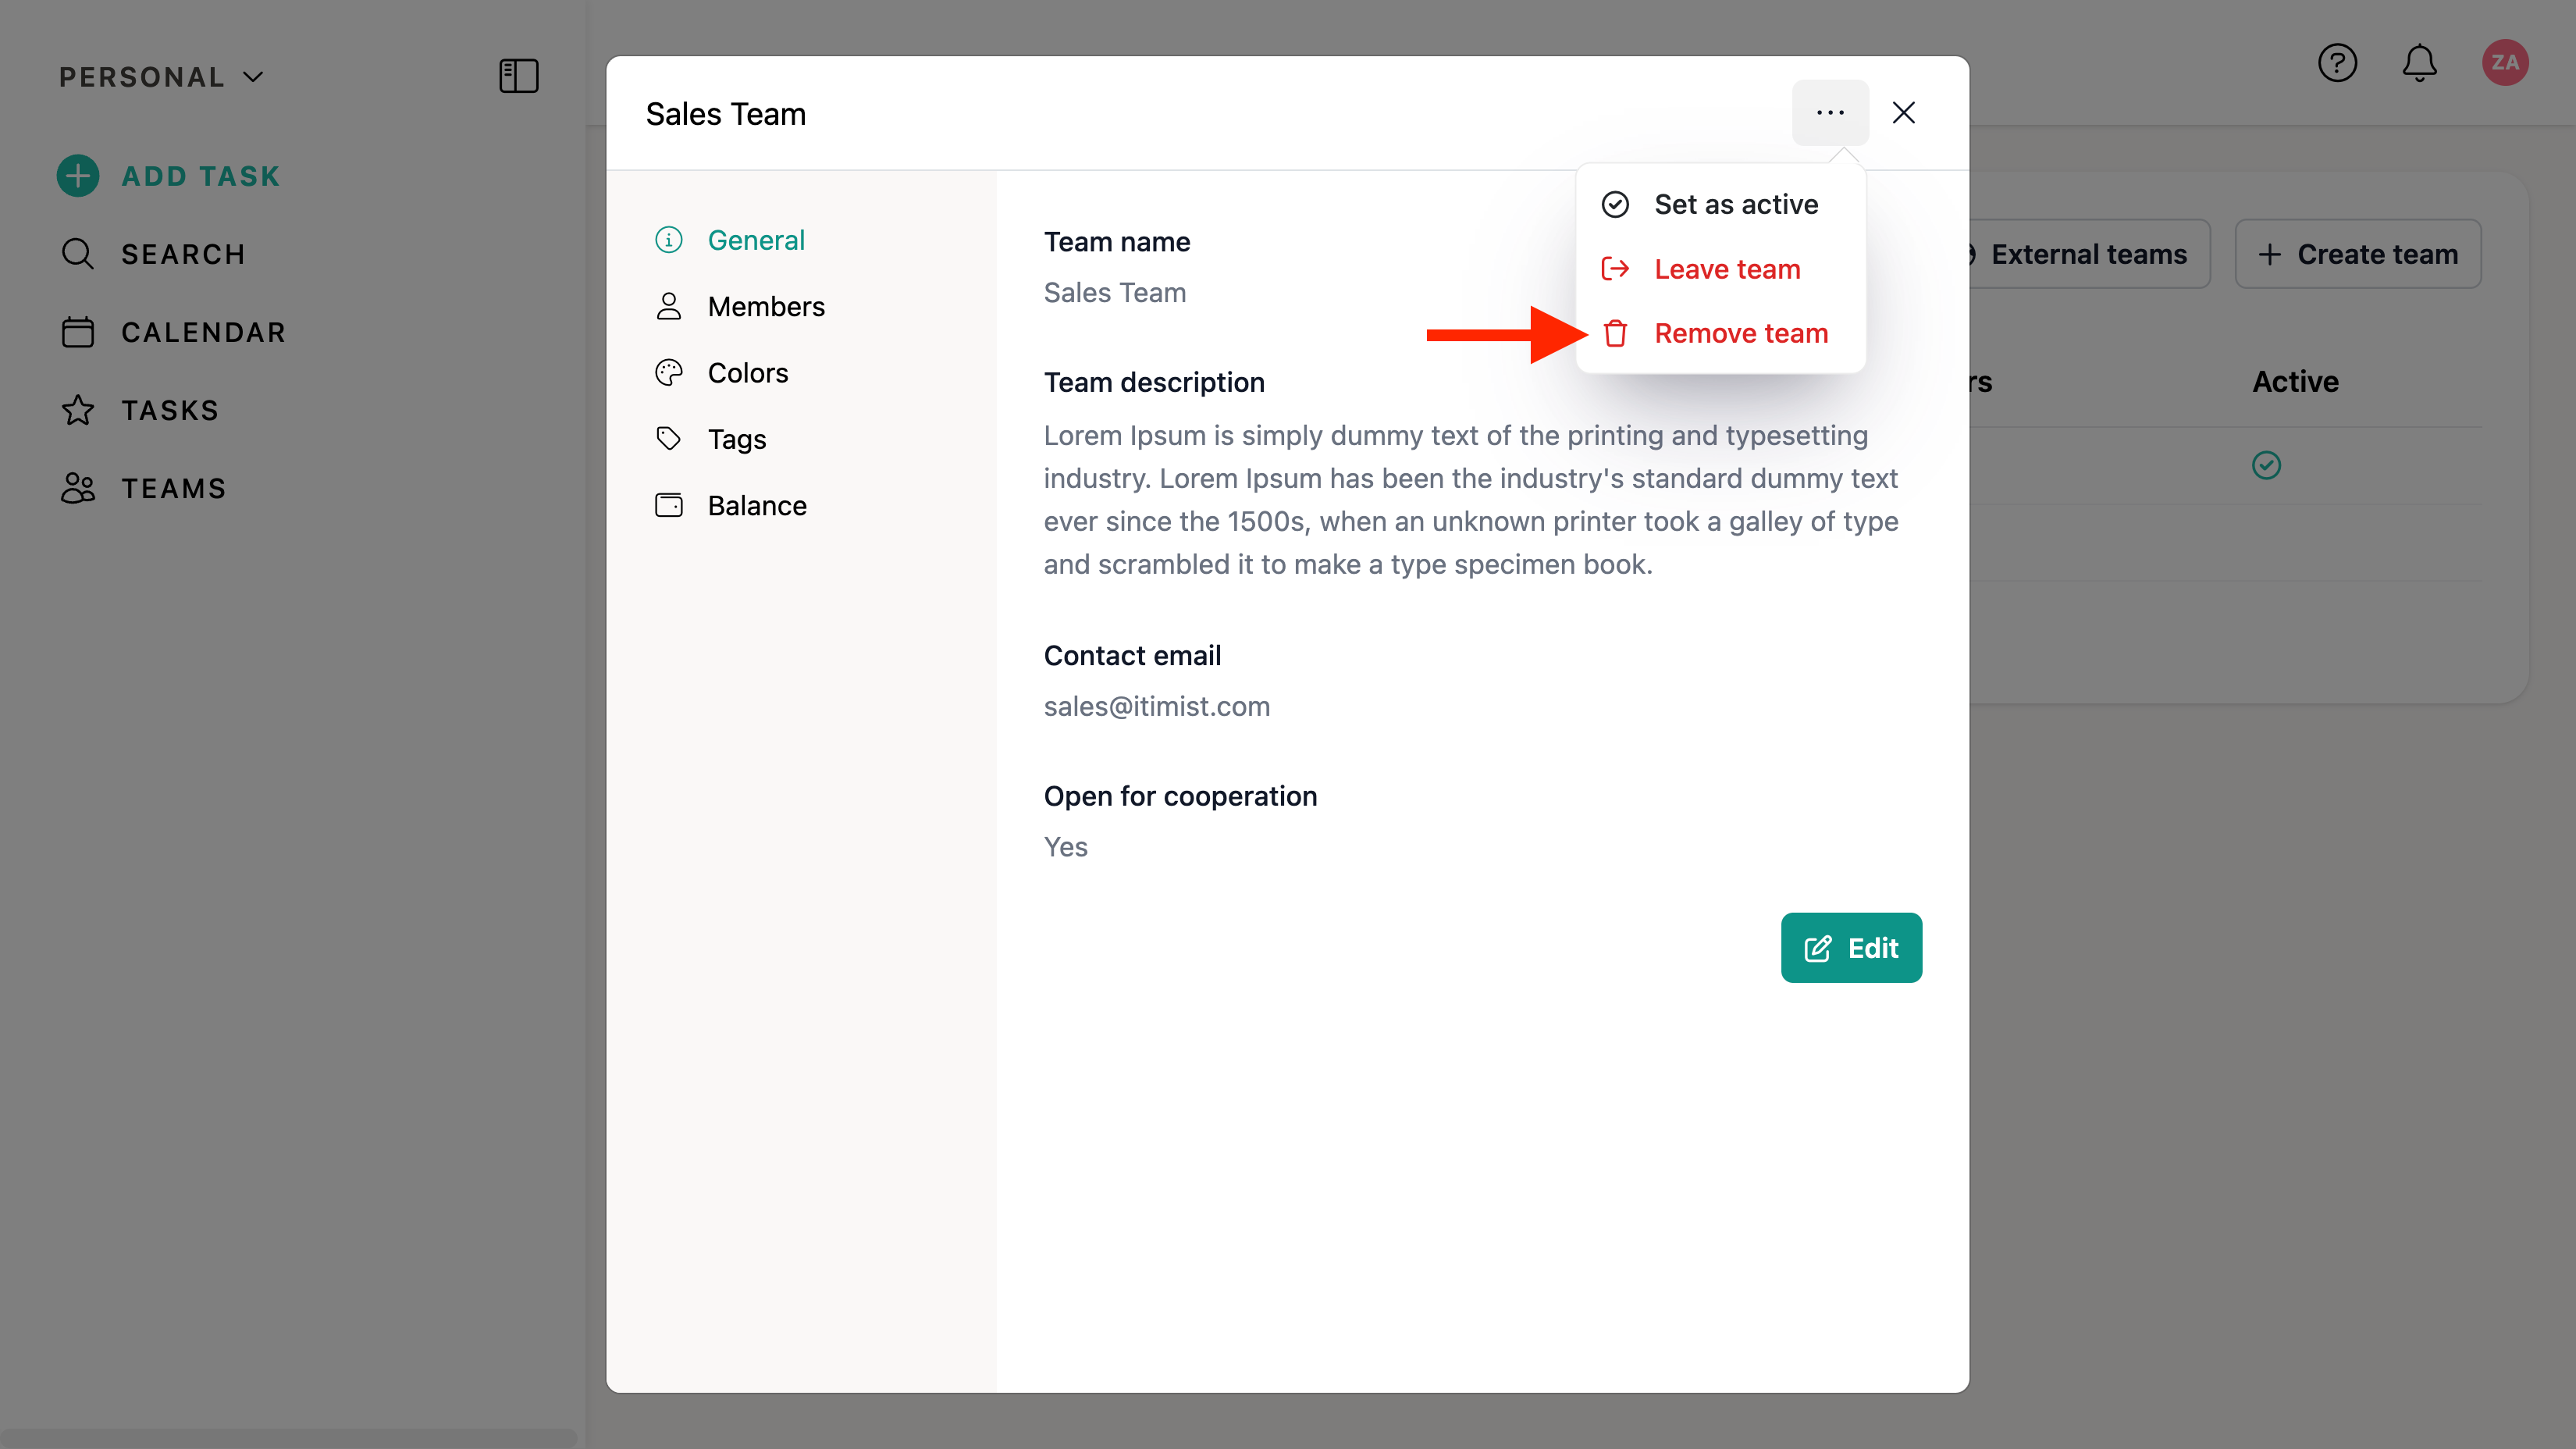
Task: Toggle the three-dots more options menu
Action: (1830, 113)
